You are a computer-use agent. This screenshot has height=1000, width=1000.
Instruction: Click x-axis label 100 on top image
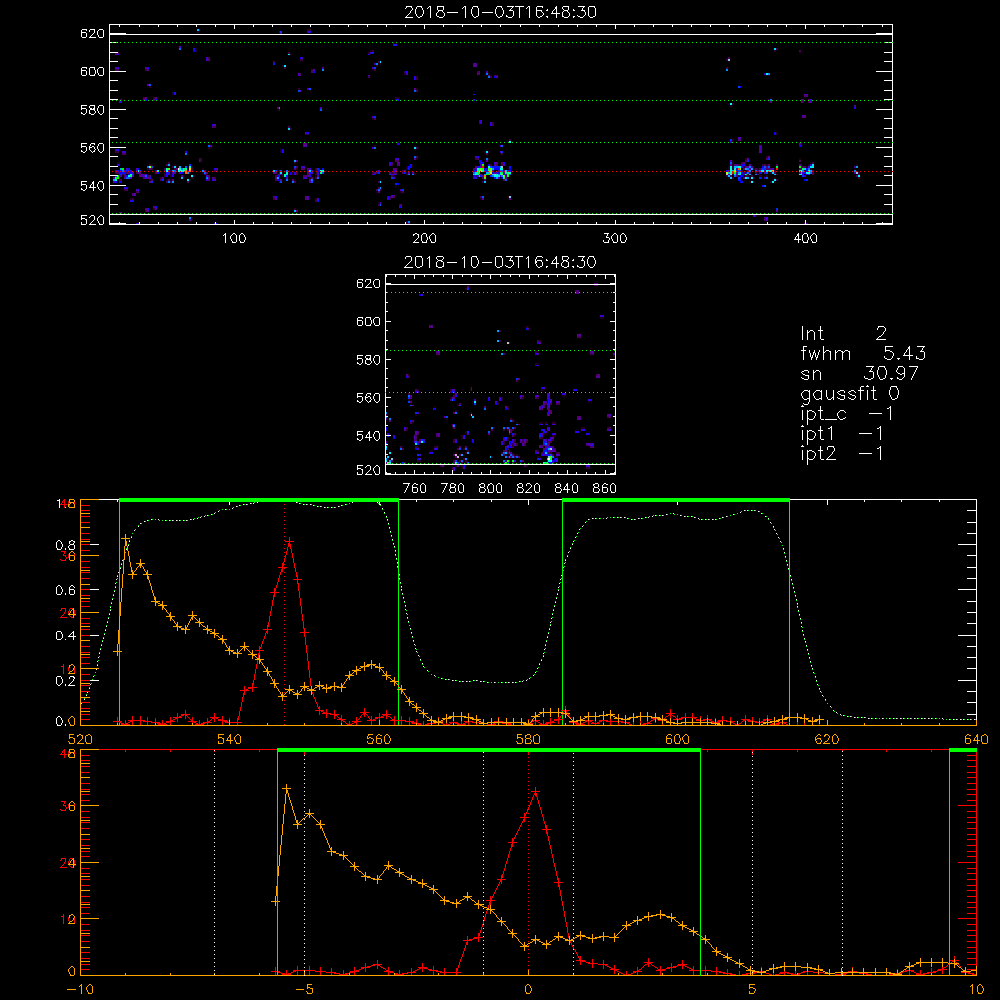pos(234,239)
